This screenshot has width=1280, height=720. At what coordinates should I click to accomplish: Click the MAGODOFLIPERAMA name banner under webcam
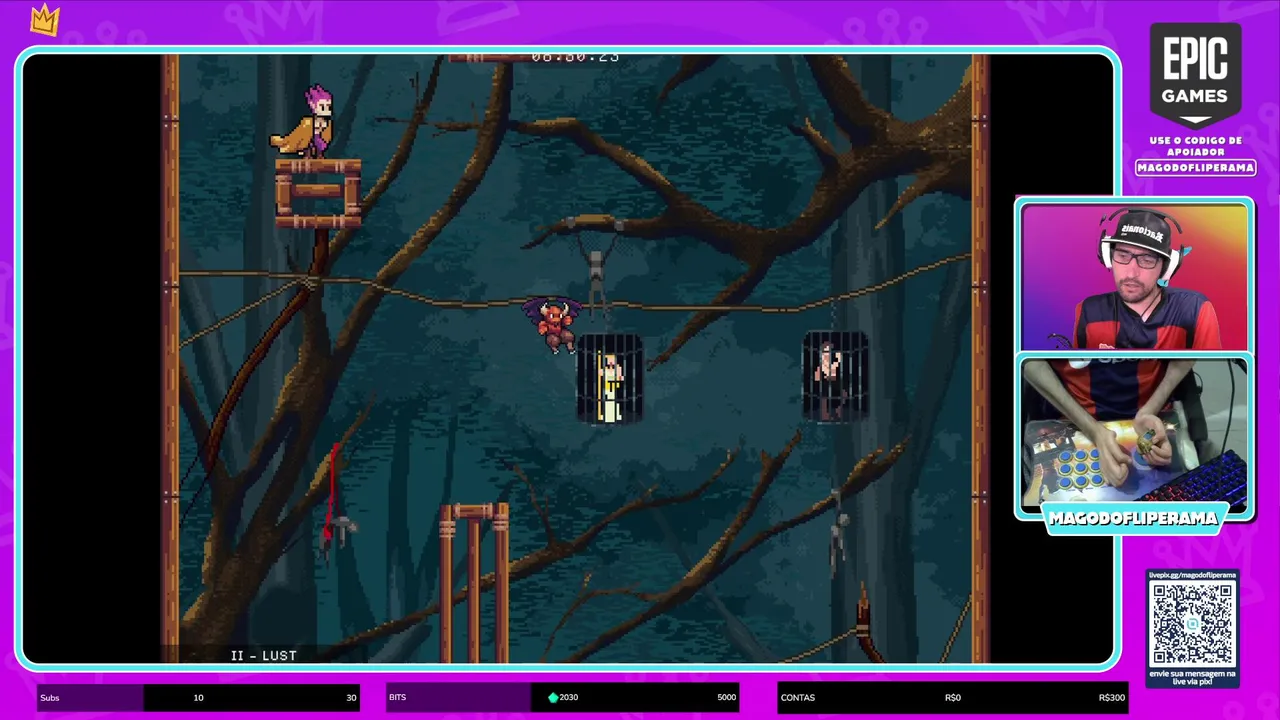coord(1133,519)
